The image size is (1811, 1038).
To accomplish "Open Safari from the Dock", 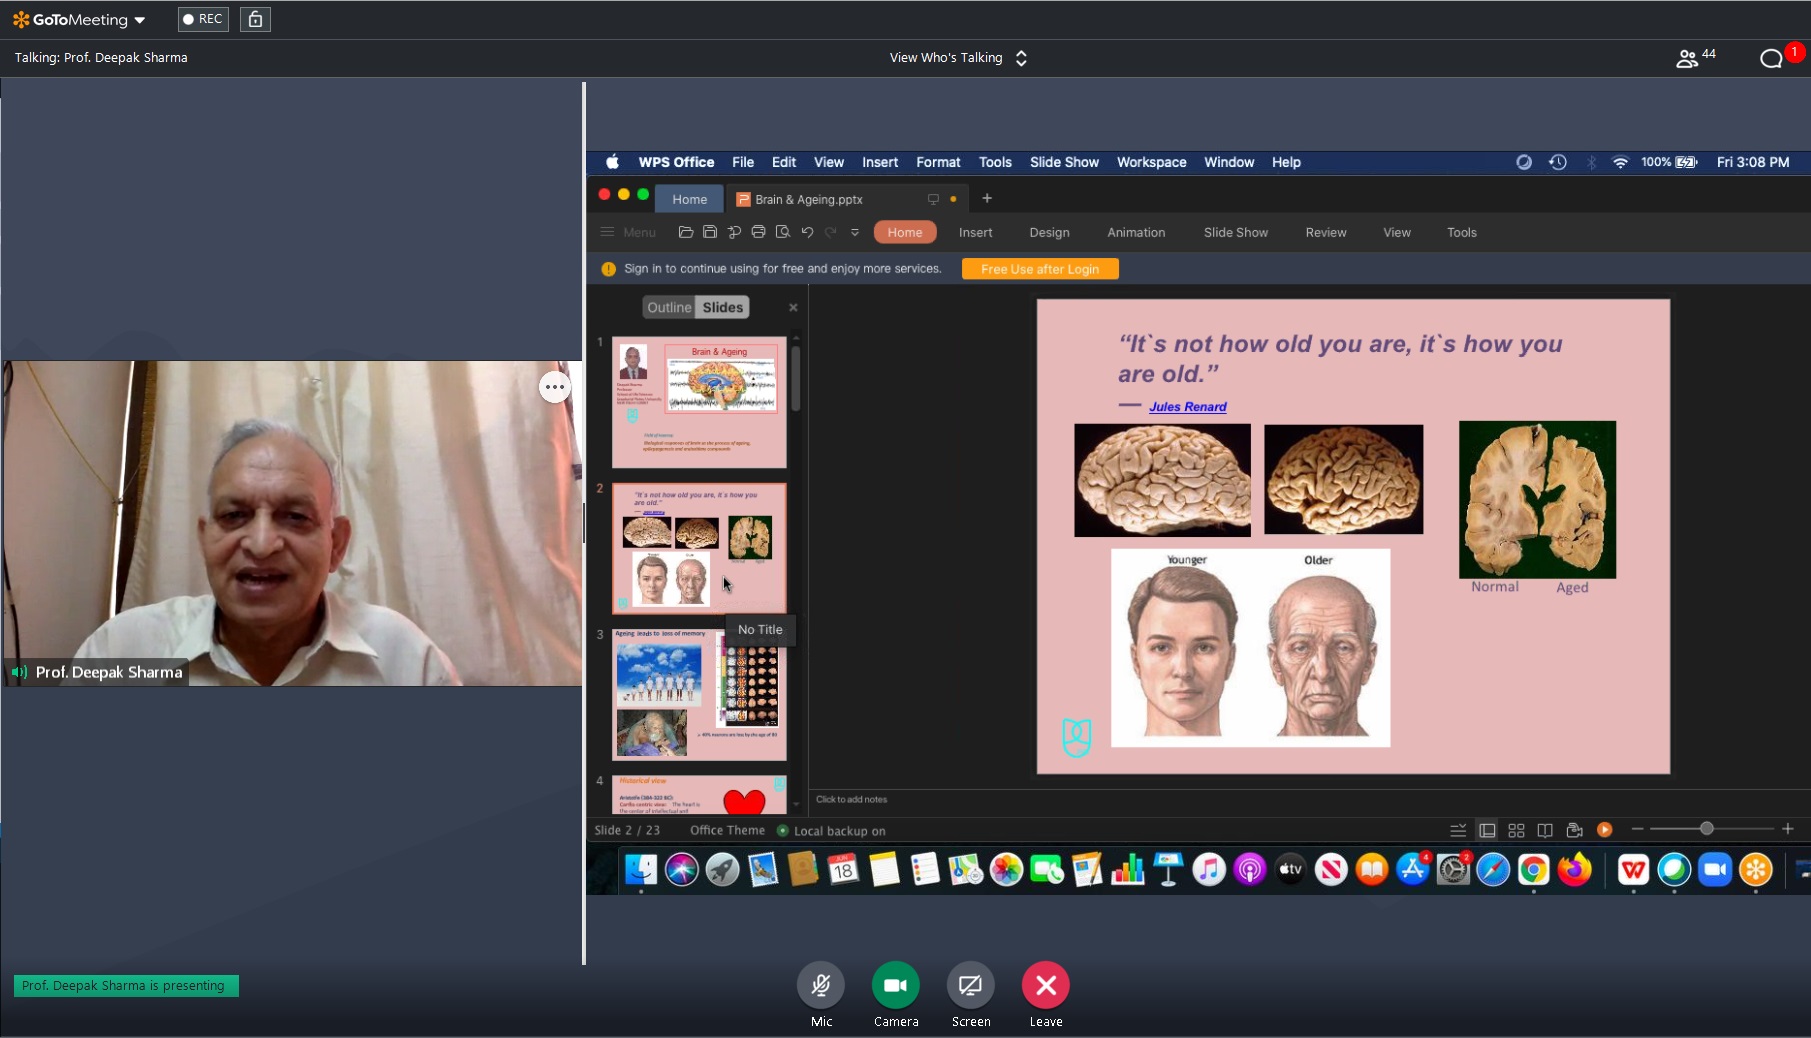I will [1493, 869].
